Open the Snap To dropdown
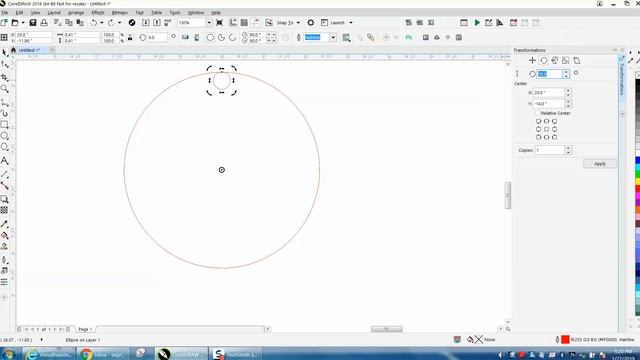 tap(298, 23)
